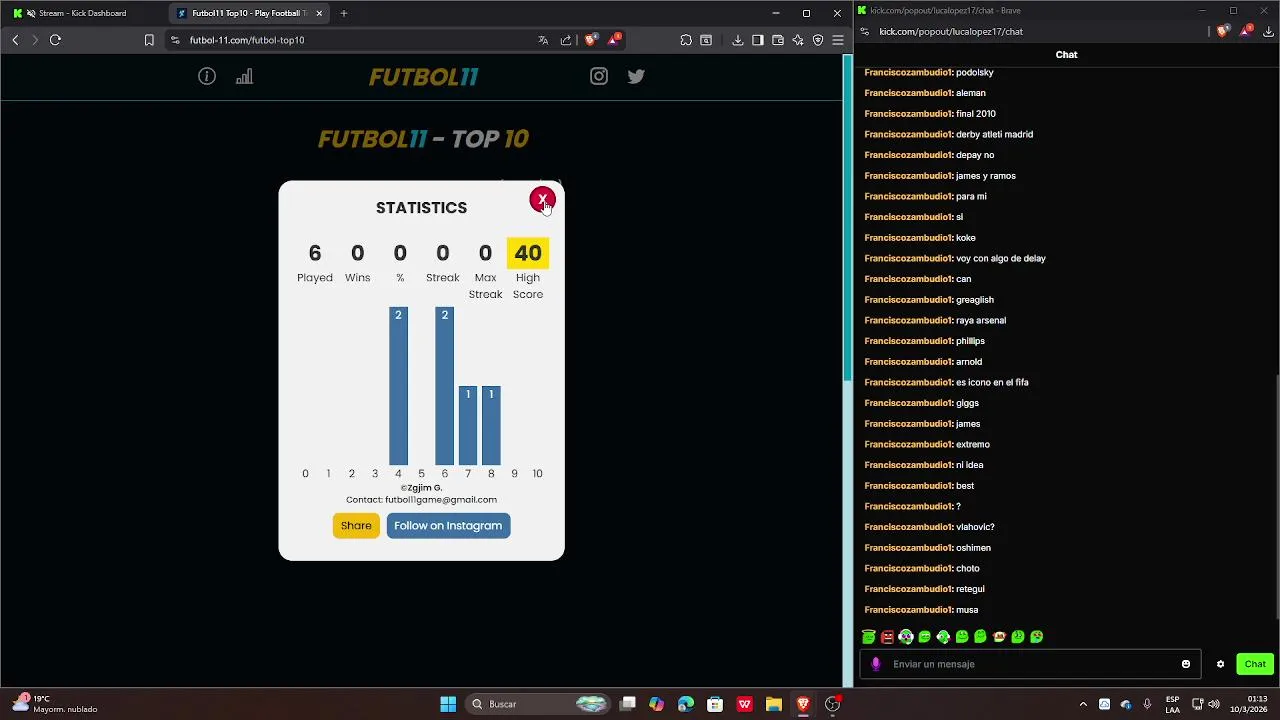Click the Chat header in Kick window
This screenshot has width=1280, height=720.
click(1066, 55)
